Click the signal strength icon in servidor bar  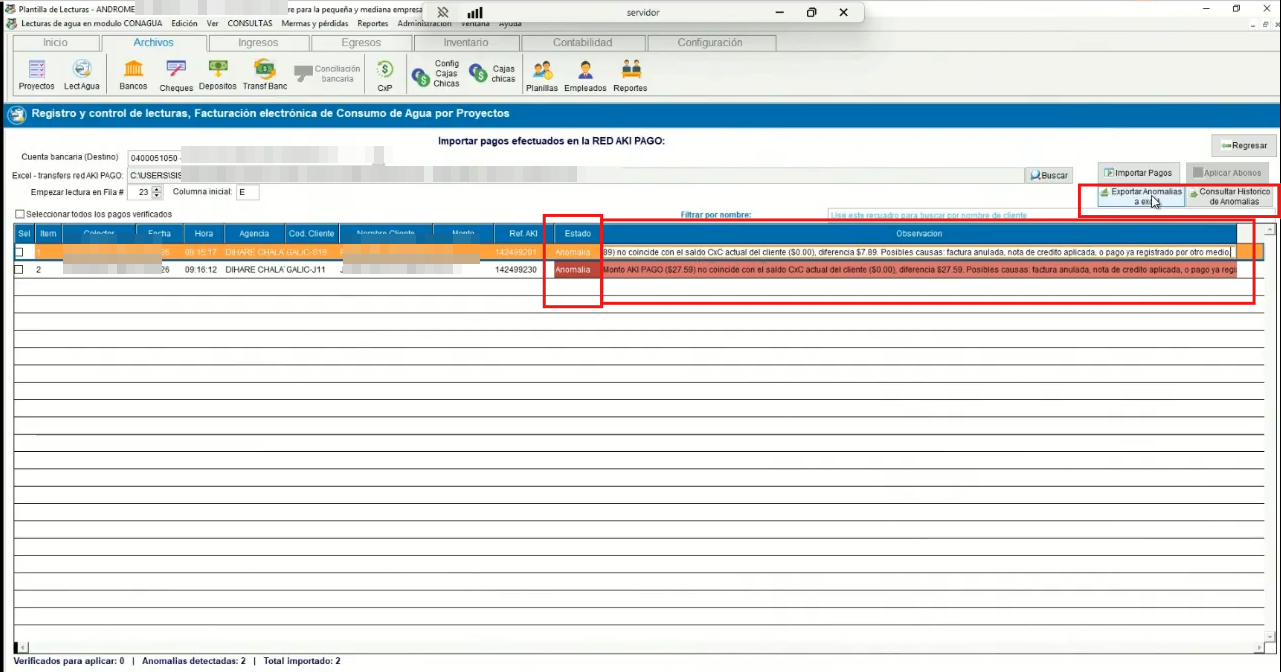pos(475,12)
